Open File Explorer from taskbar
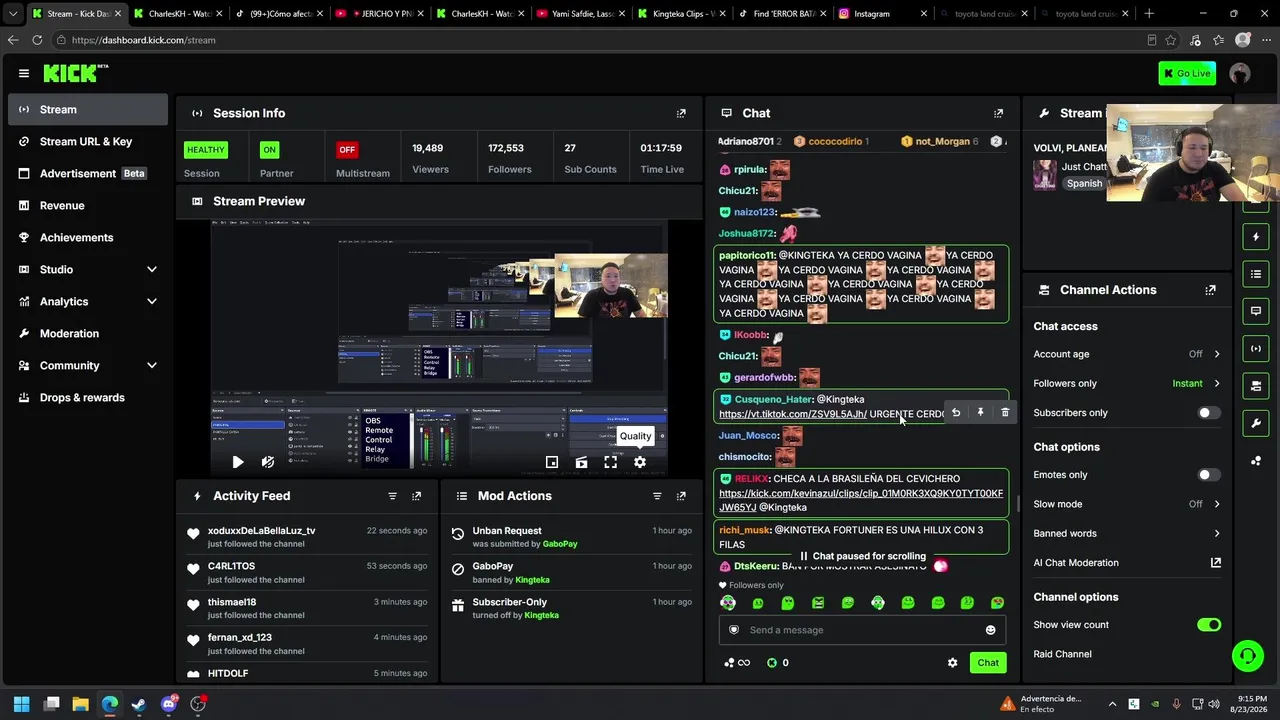 pos(81,704)
